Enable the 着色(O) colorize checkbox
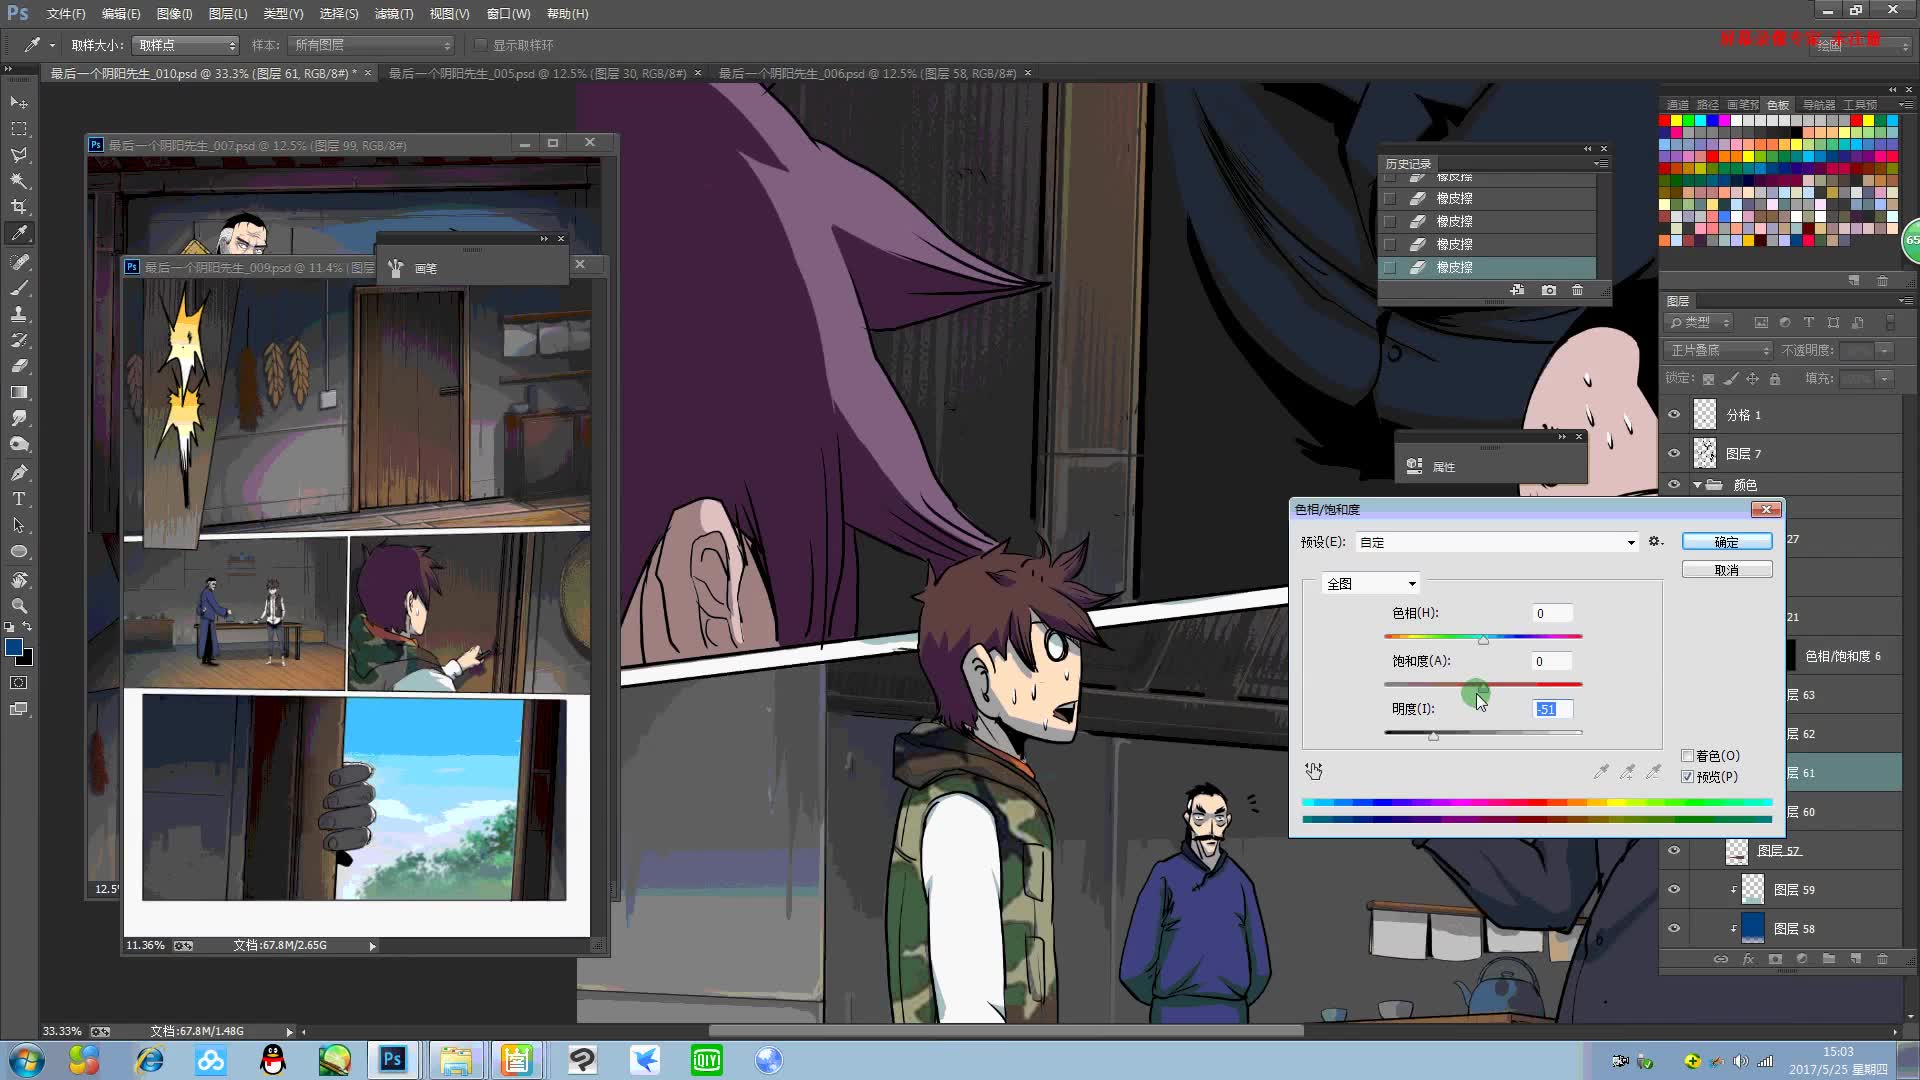 [1688, 756]
